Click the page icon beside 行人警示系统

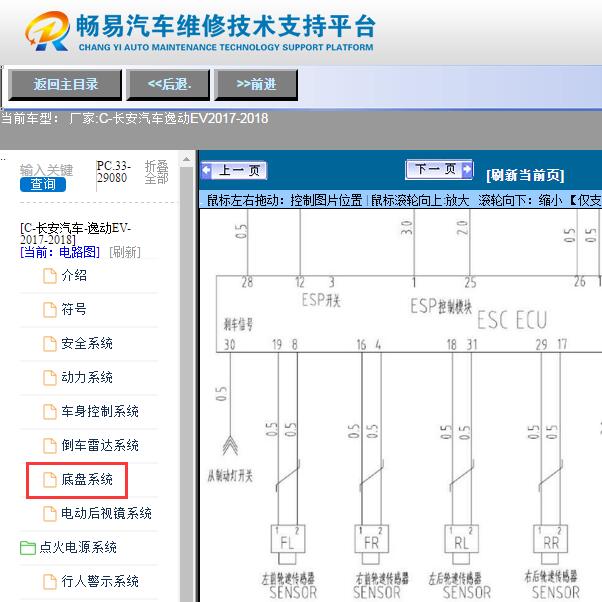50,581
